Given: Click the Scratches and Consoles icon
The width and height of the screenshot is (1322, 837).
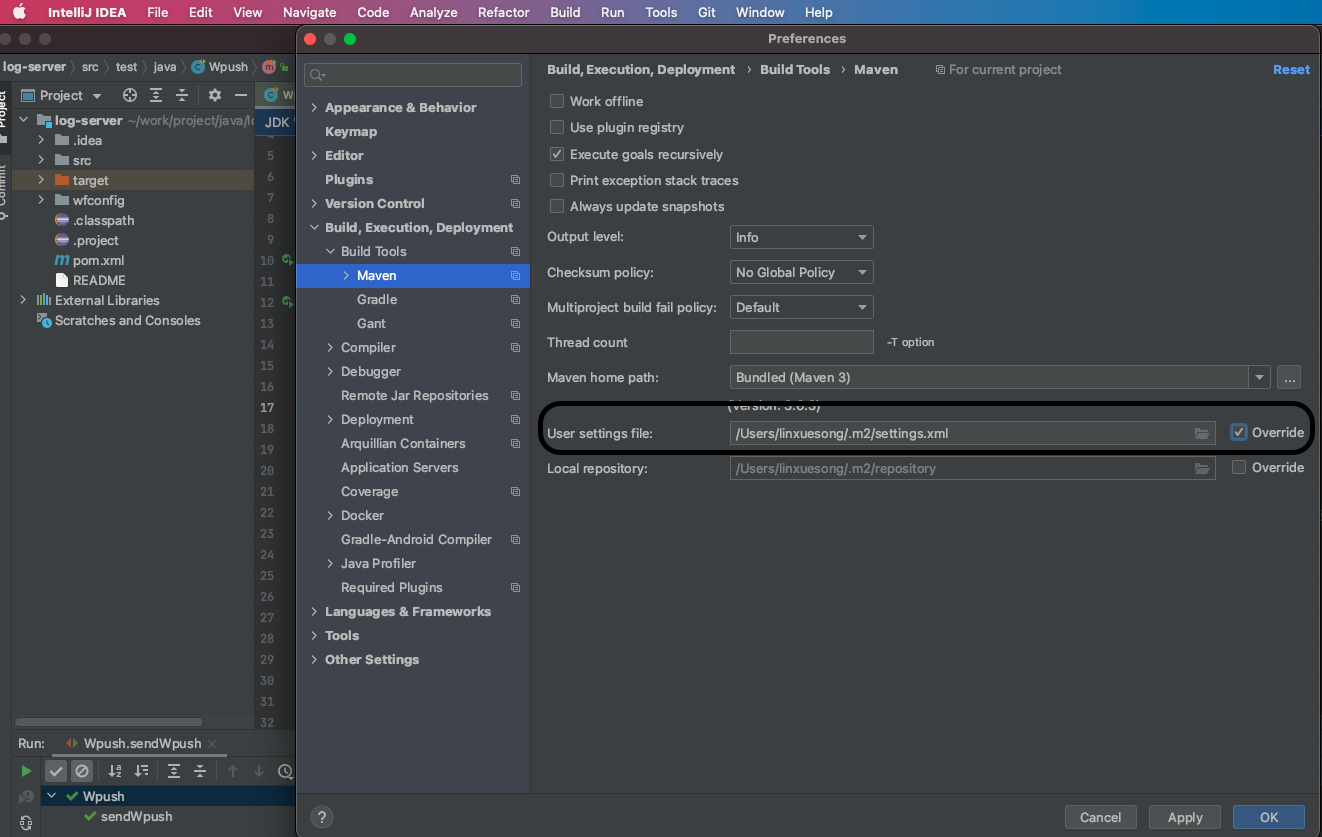Looking at the screenshot, I should (x=44, y=320).
